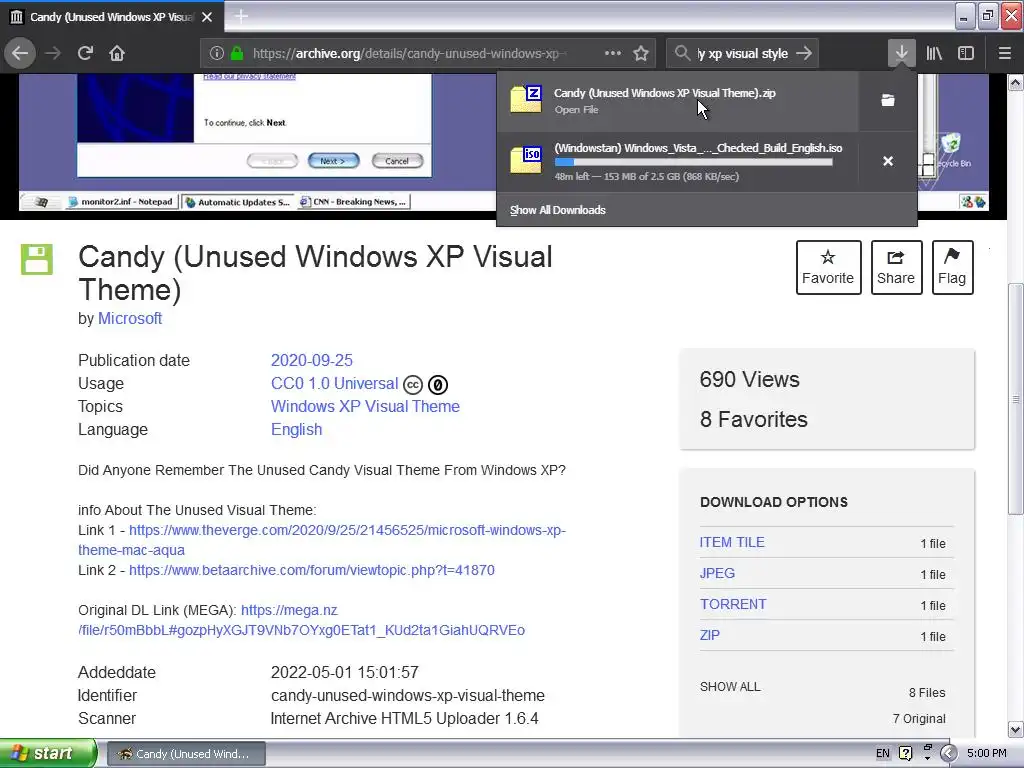Expand hidden tray icons arrow

click(x=948, y=754)
